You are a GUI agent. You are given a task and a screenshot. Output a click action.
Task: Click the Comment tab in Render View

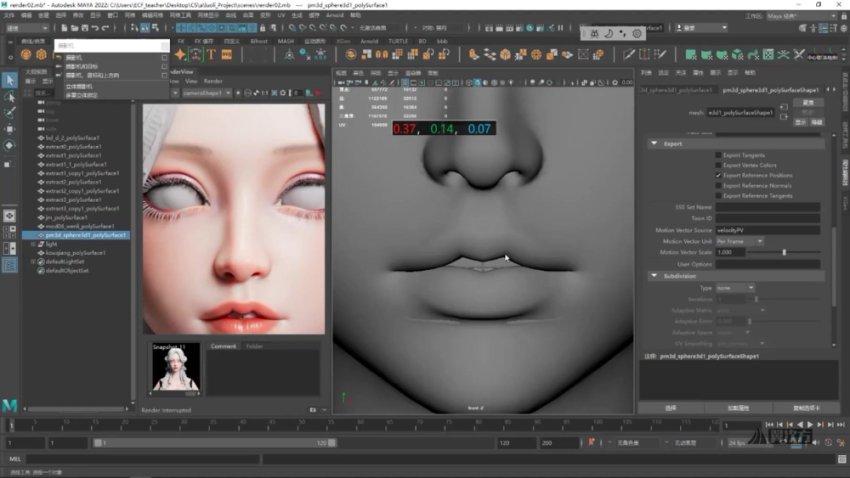pyautogui.click(x=223, y=346)
